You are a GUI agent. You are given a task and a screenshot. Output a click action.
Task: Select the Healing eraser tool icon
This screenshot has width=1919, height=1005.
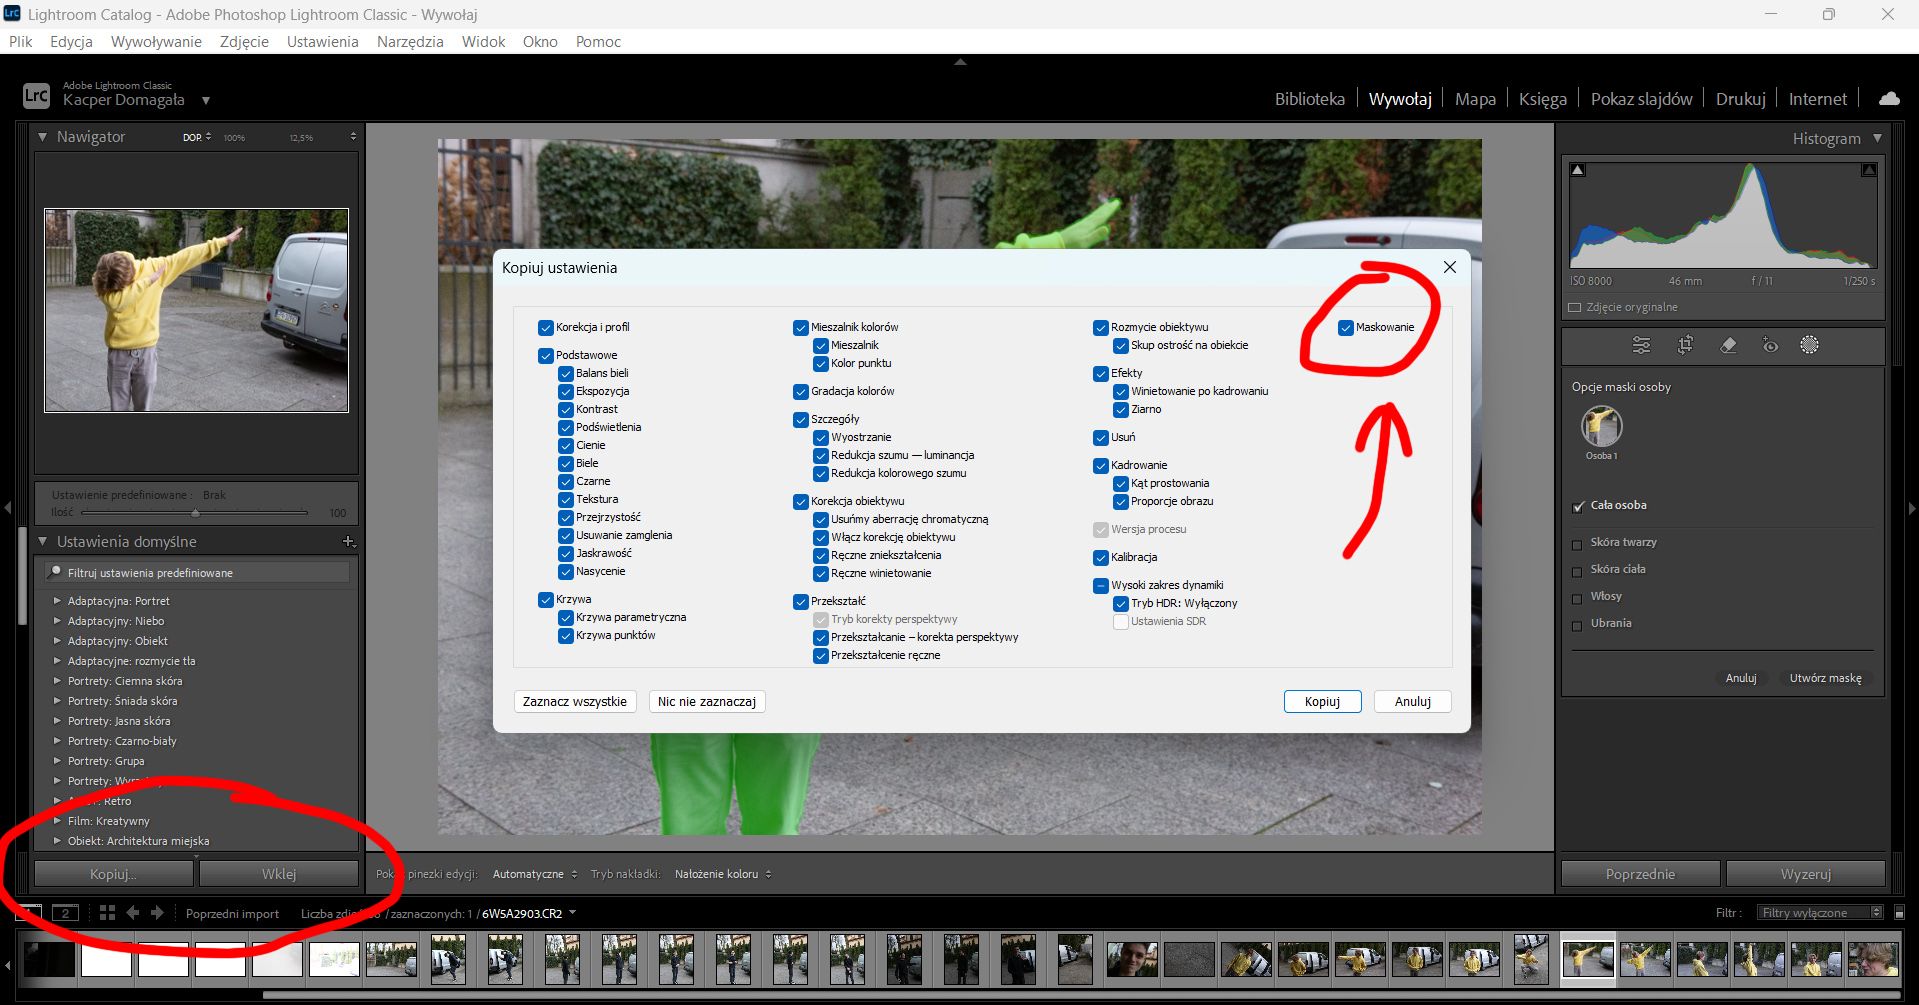tap(1728, 345)
